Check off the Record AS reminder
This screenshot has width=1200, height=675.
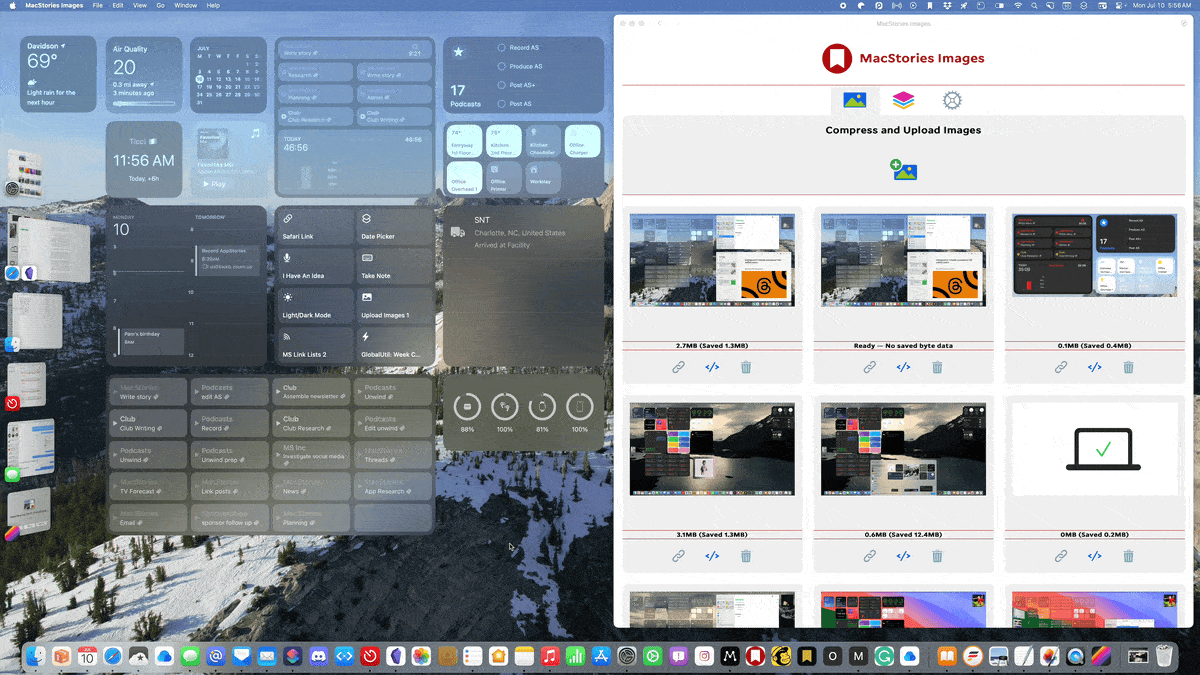tap(501, 48)
